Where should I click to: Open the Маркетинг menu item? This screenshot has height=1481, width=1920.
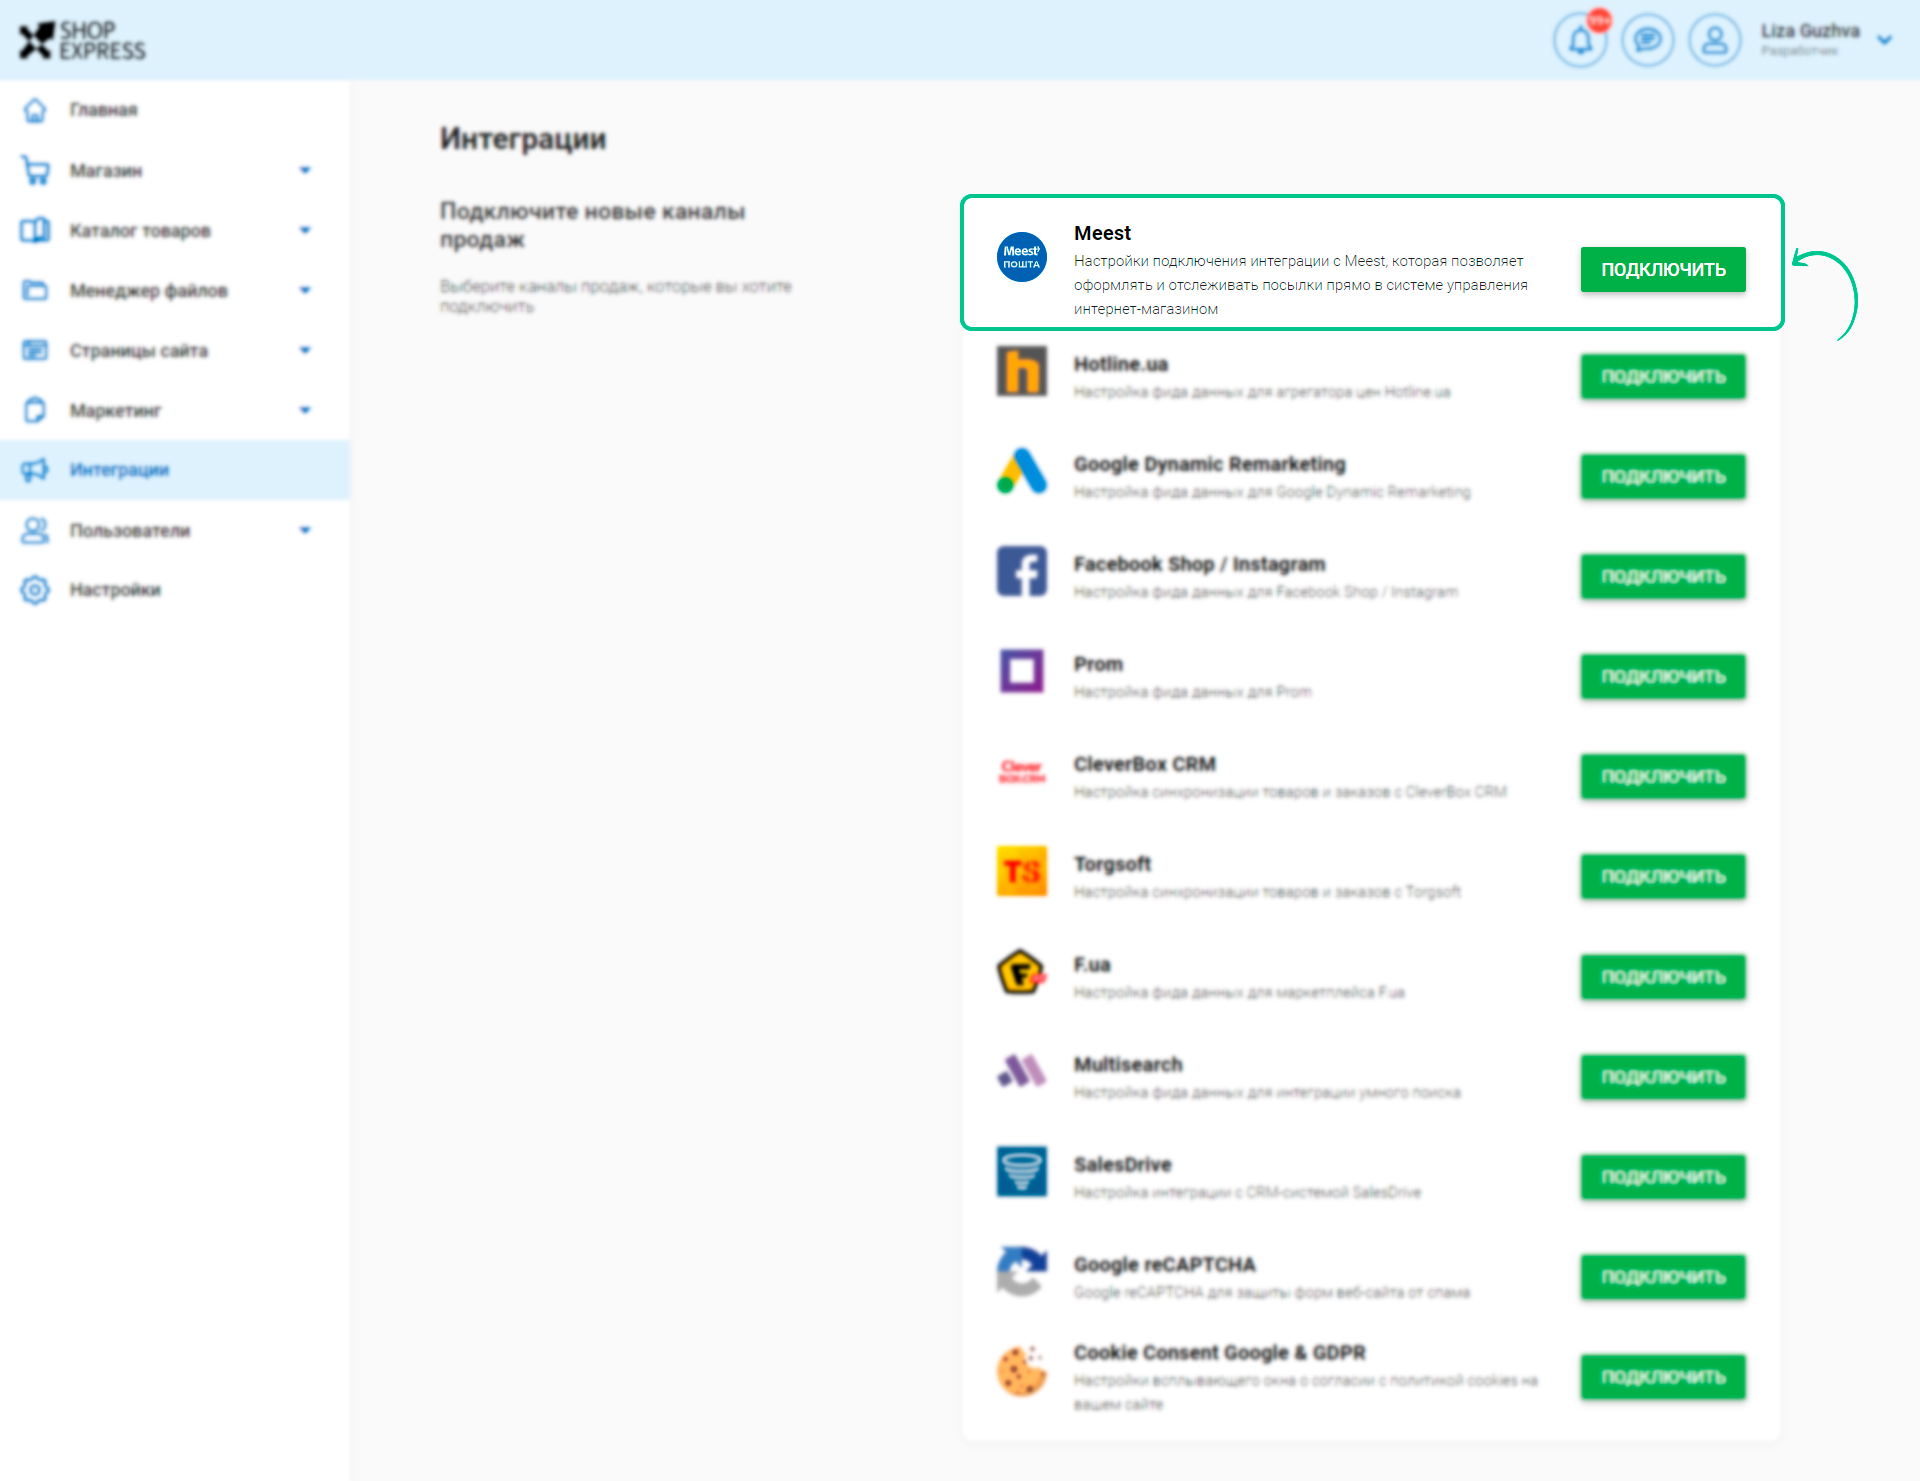click(175, 410)
